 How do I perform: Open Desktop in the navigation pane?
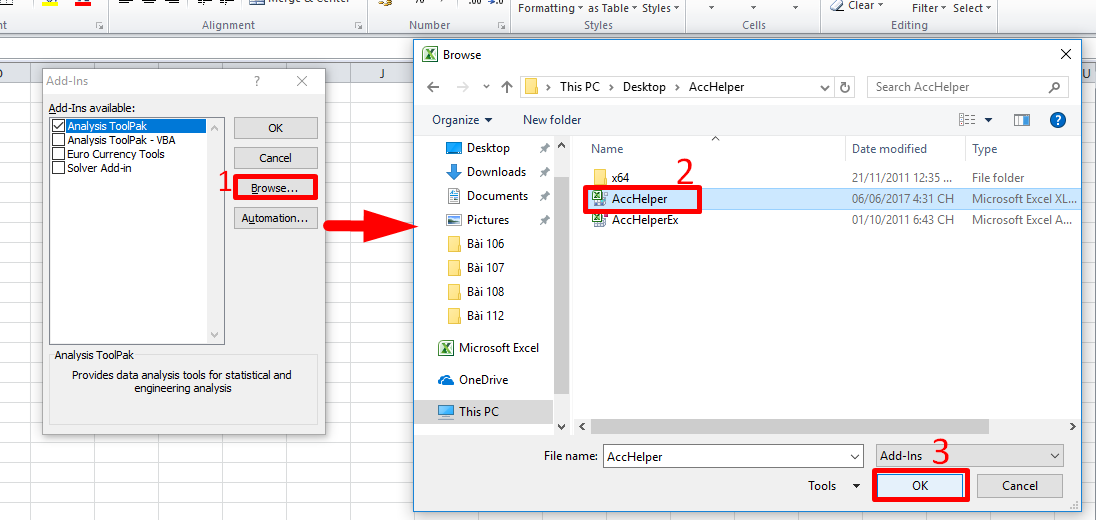tap(488, 148)
